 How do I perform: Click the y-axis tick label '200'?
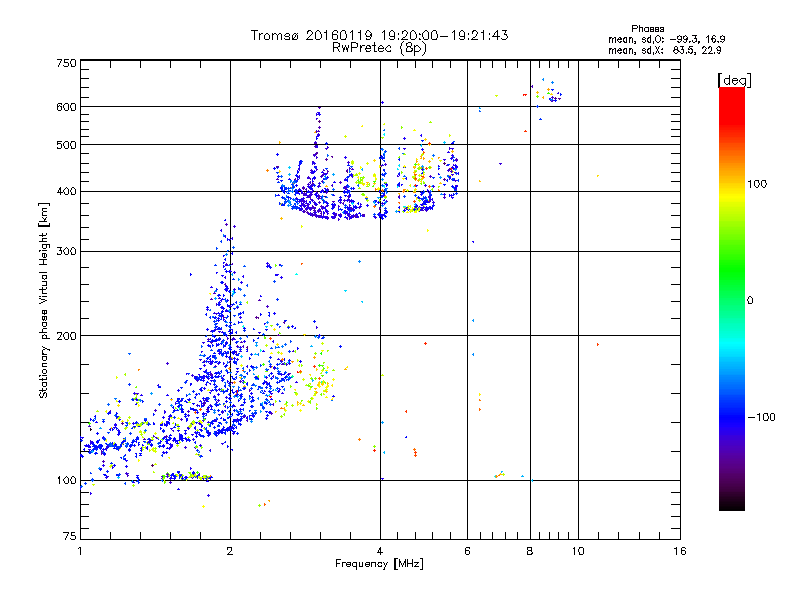pyautogui.click(x=66, y=336)
